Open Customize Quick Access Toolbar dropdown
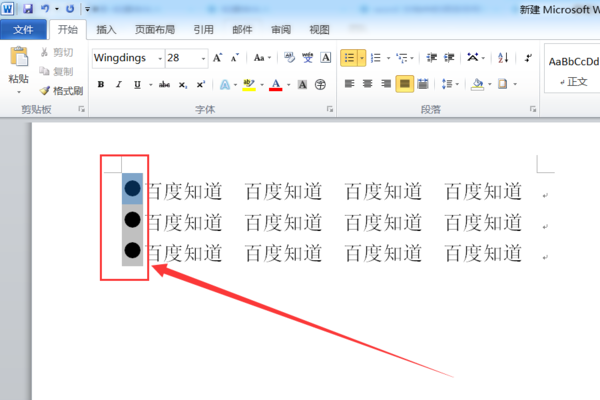 (x=87, y=9)
